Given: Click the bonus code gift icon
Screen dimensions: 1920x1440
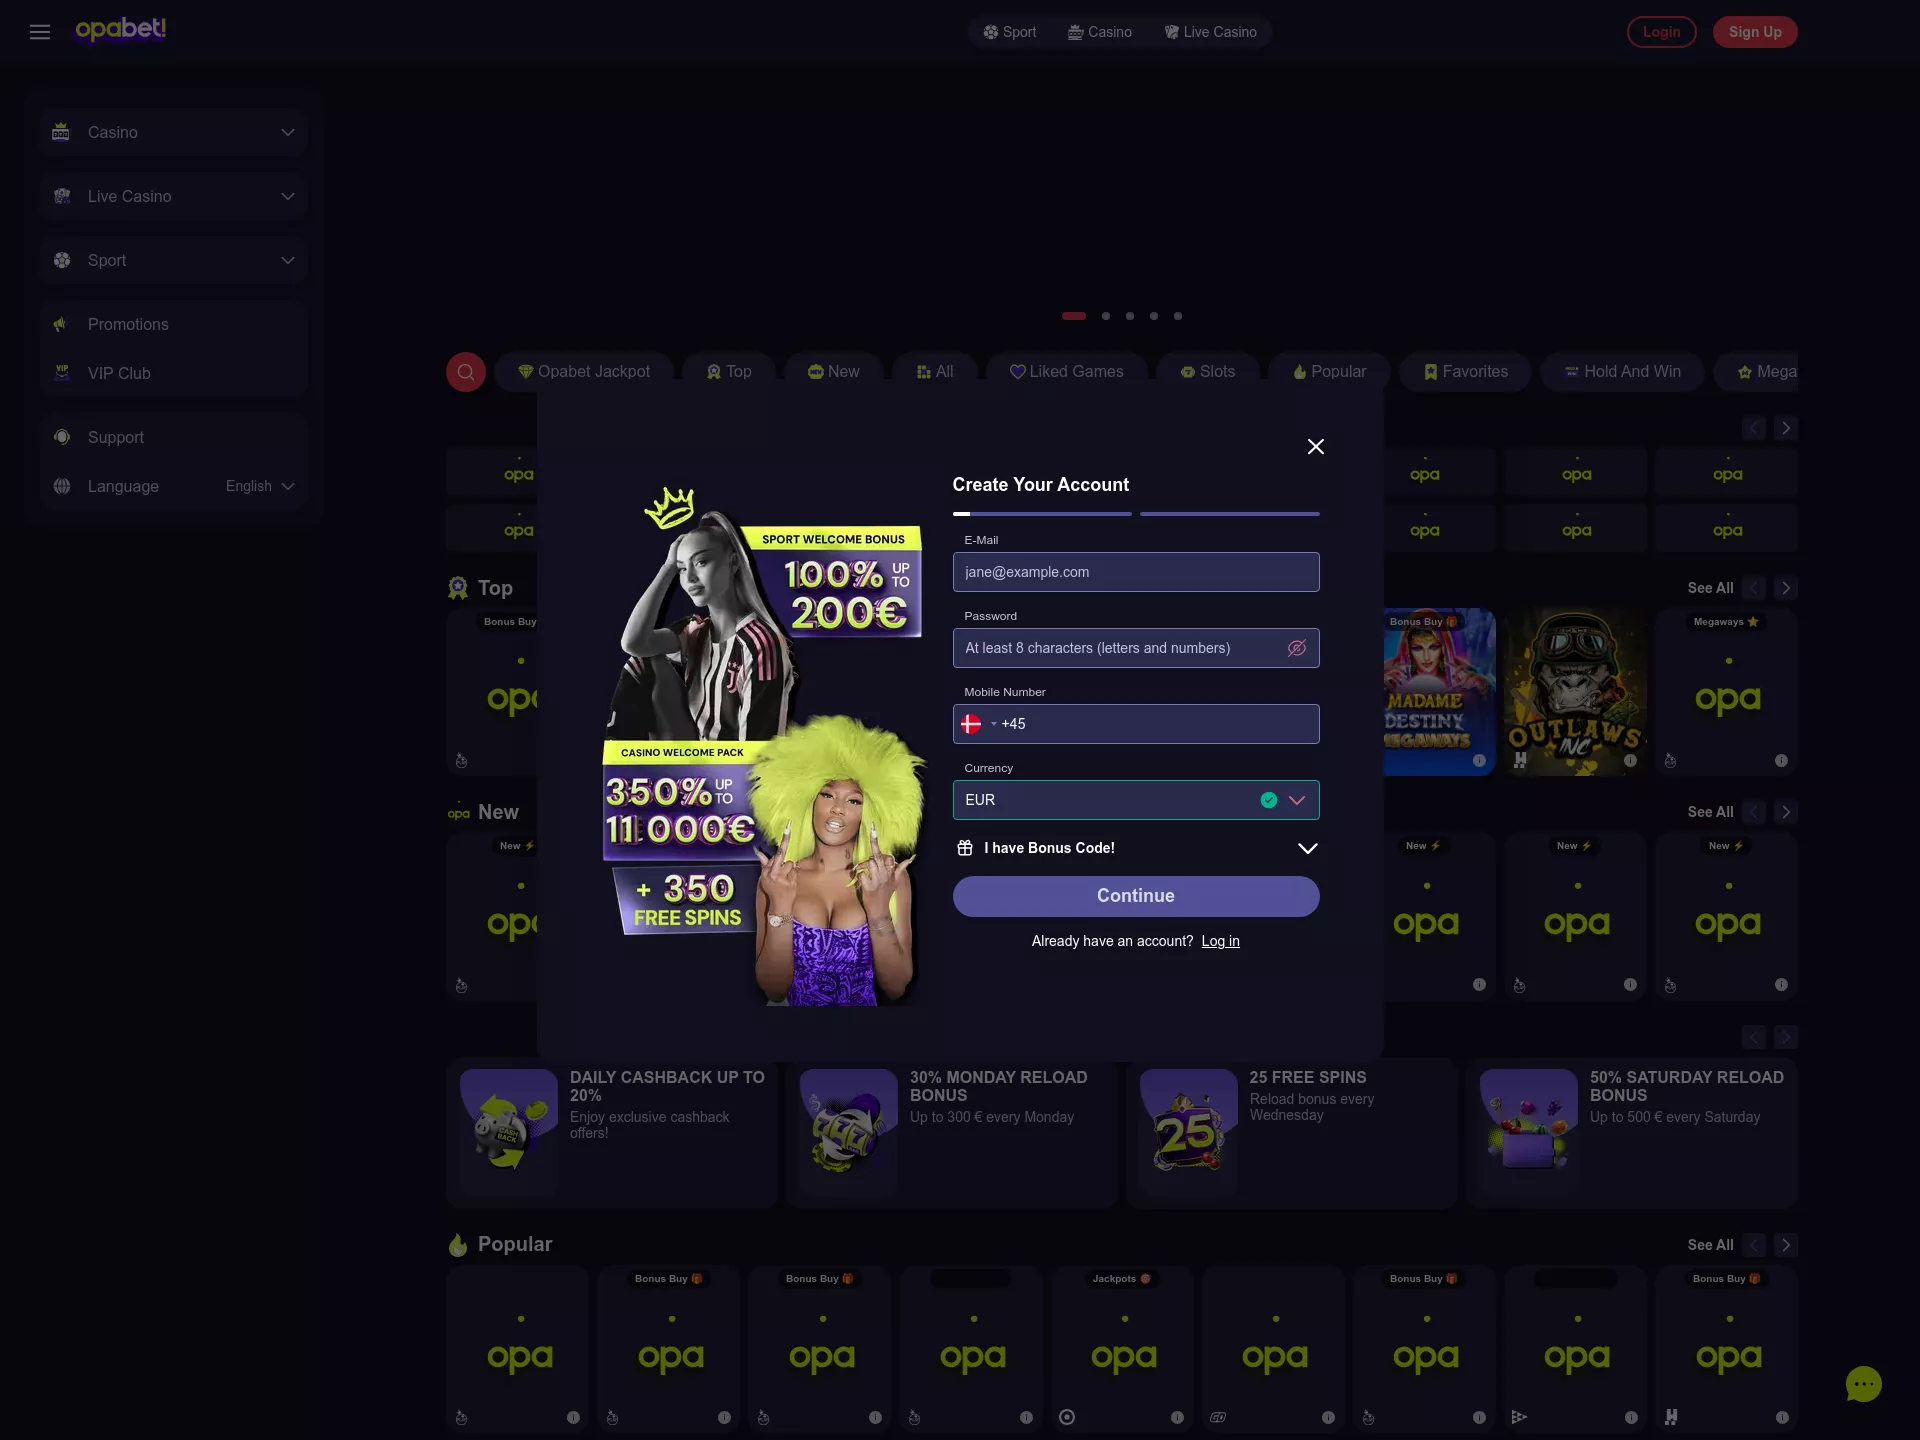Looking at the screenshot, I should point(965,848).
